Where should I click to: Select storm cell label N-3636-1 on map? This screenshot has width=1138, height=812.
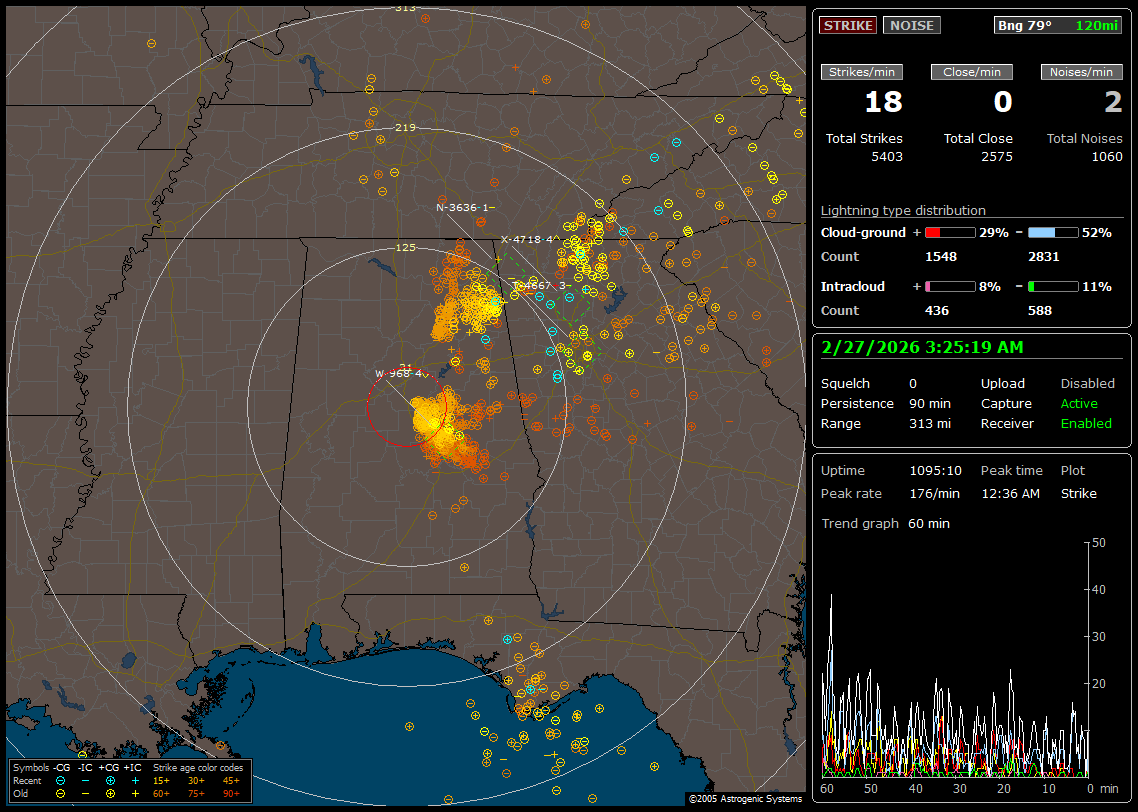(x=464, y=208)
